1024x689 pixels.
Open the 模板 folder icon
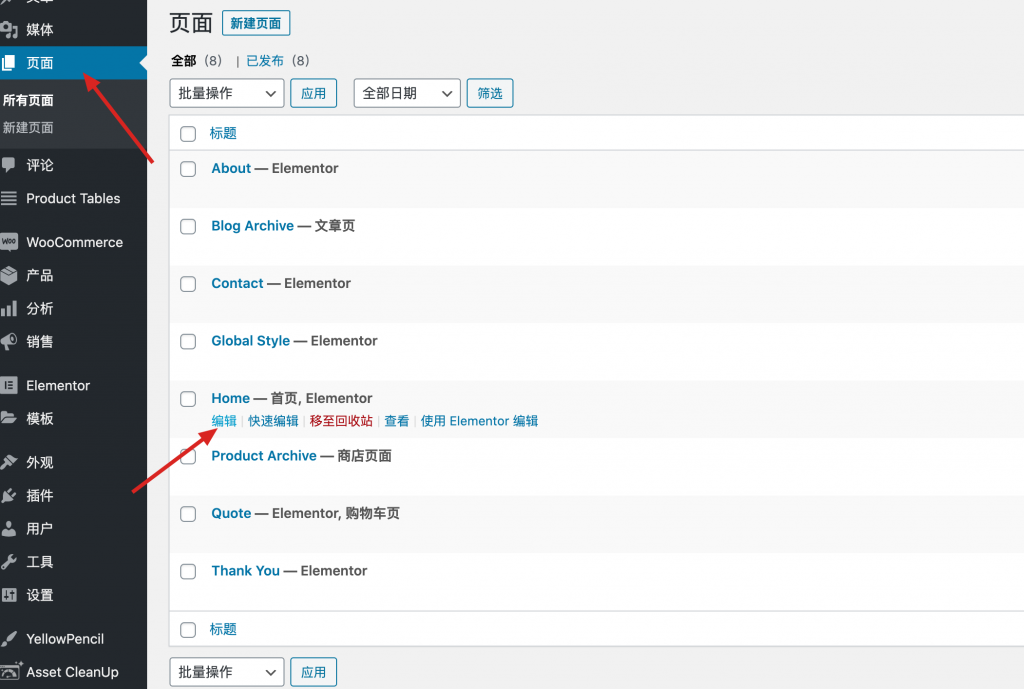10,418
